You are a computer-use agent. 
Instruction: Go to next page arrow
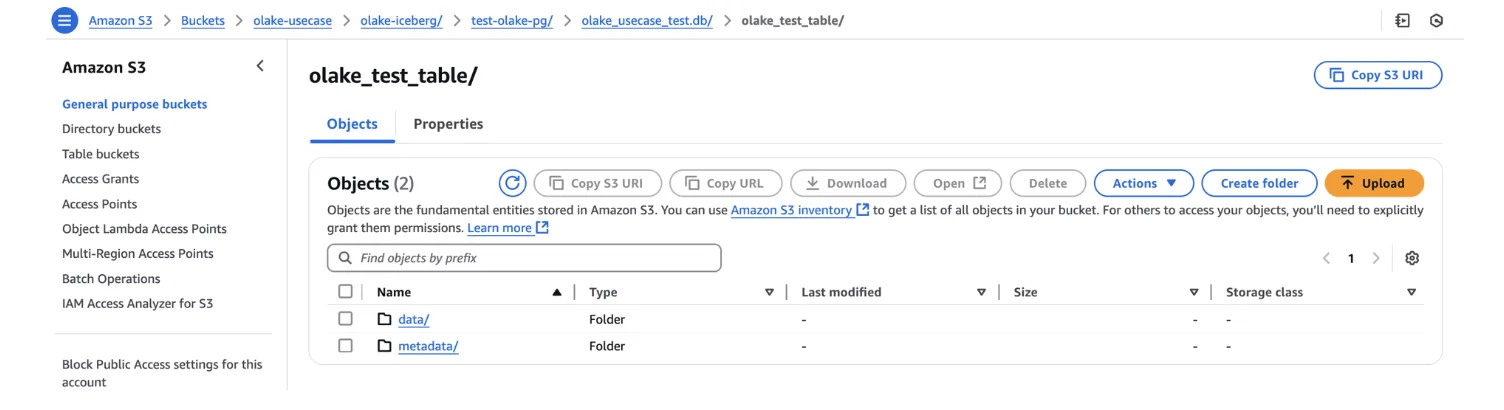1376,258
